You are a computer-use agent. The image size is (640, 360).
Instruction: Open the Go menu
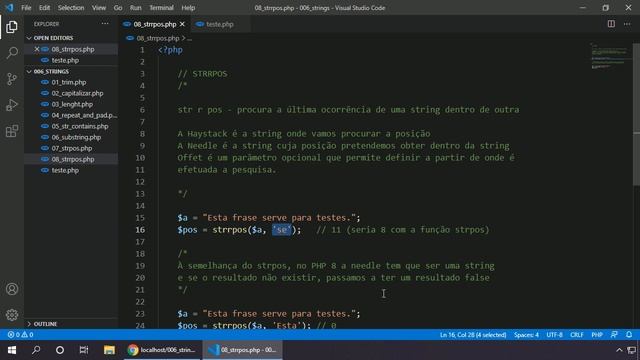pyautogui.click(x=118, y=8)
